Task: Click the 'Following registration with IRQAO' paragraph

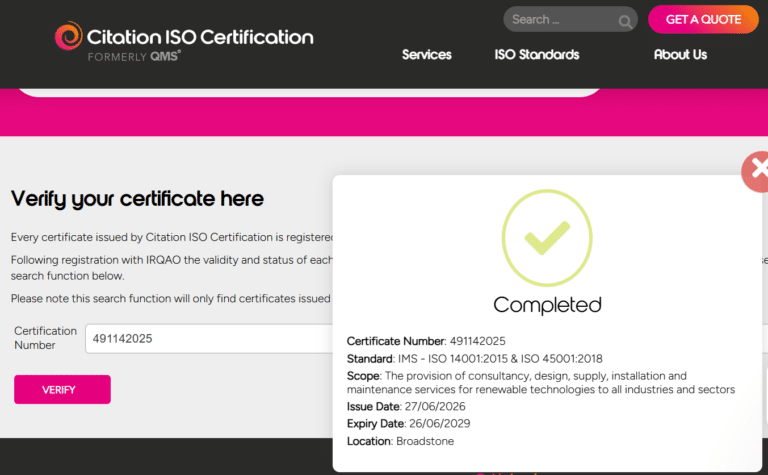Action: point(171,267)
